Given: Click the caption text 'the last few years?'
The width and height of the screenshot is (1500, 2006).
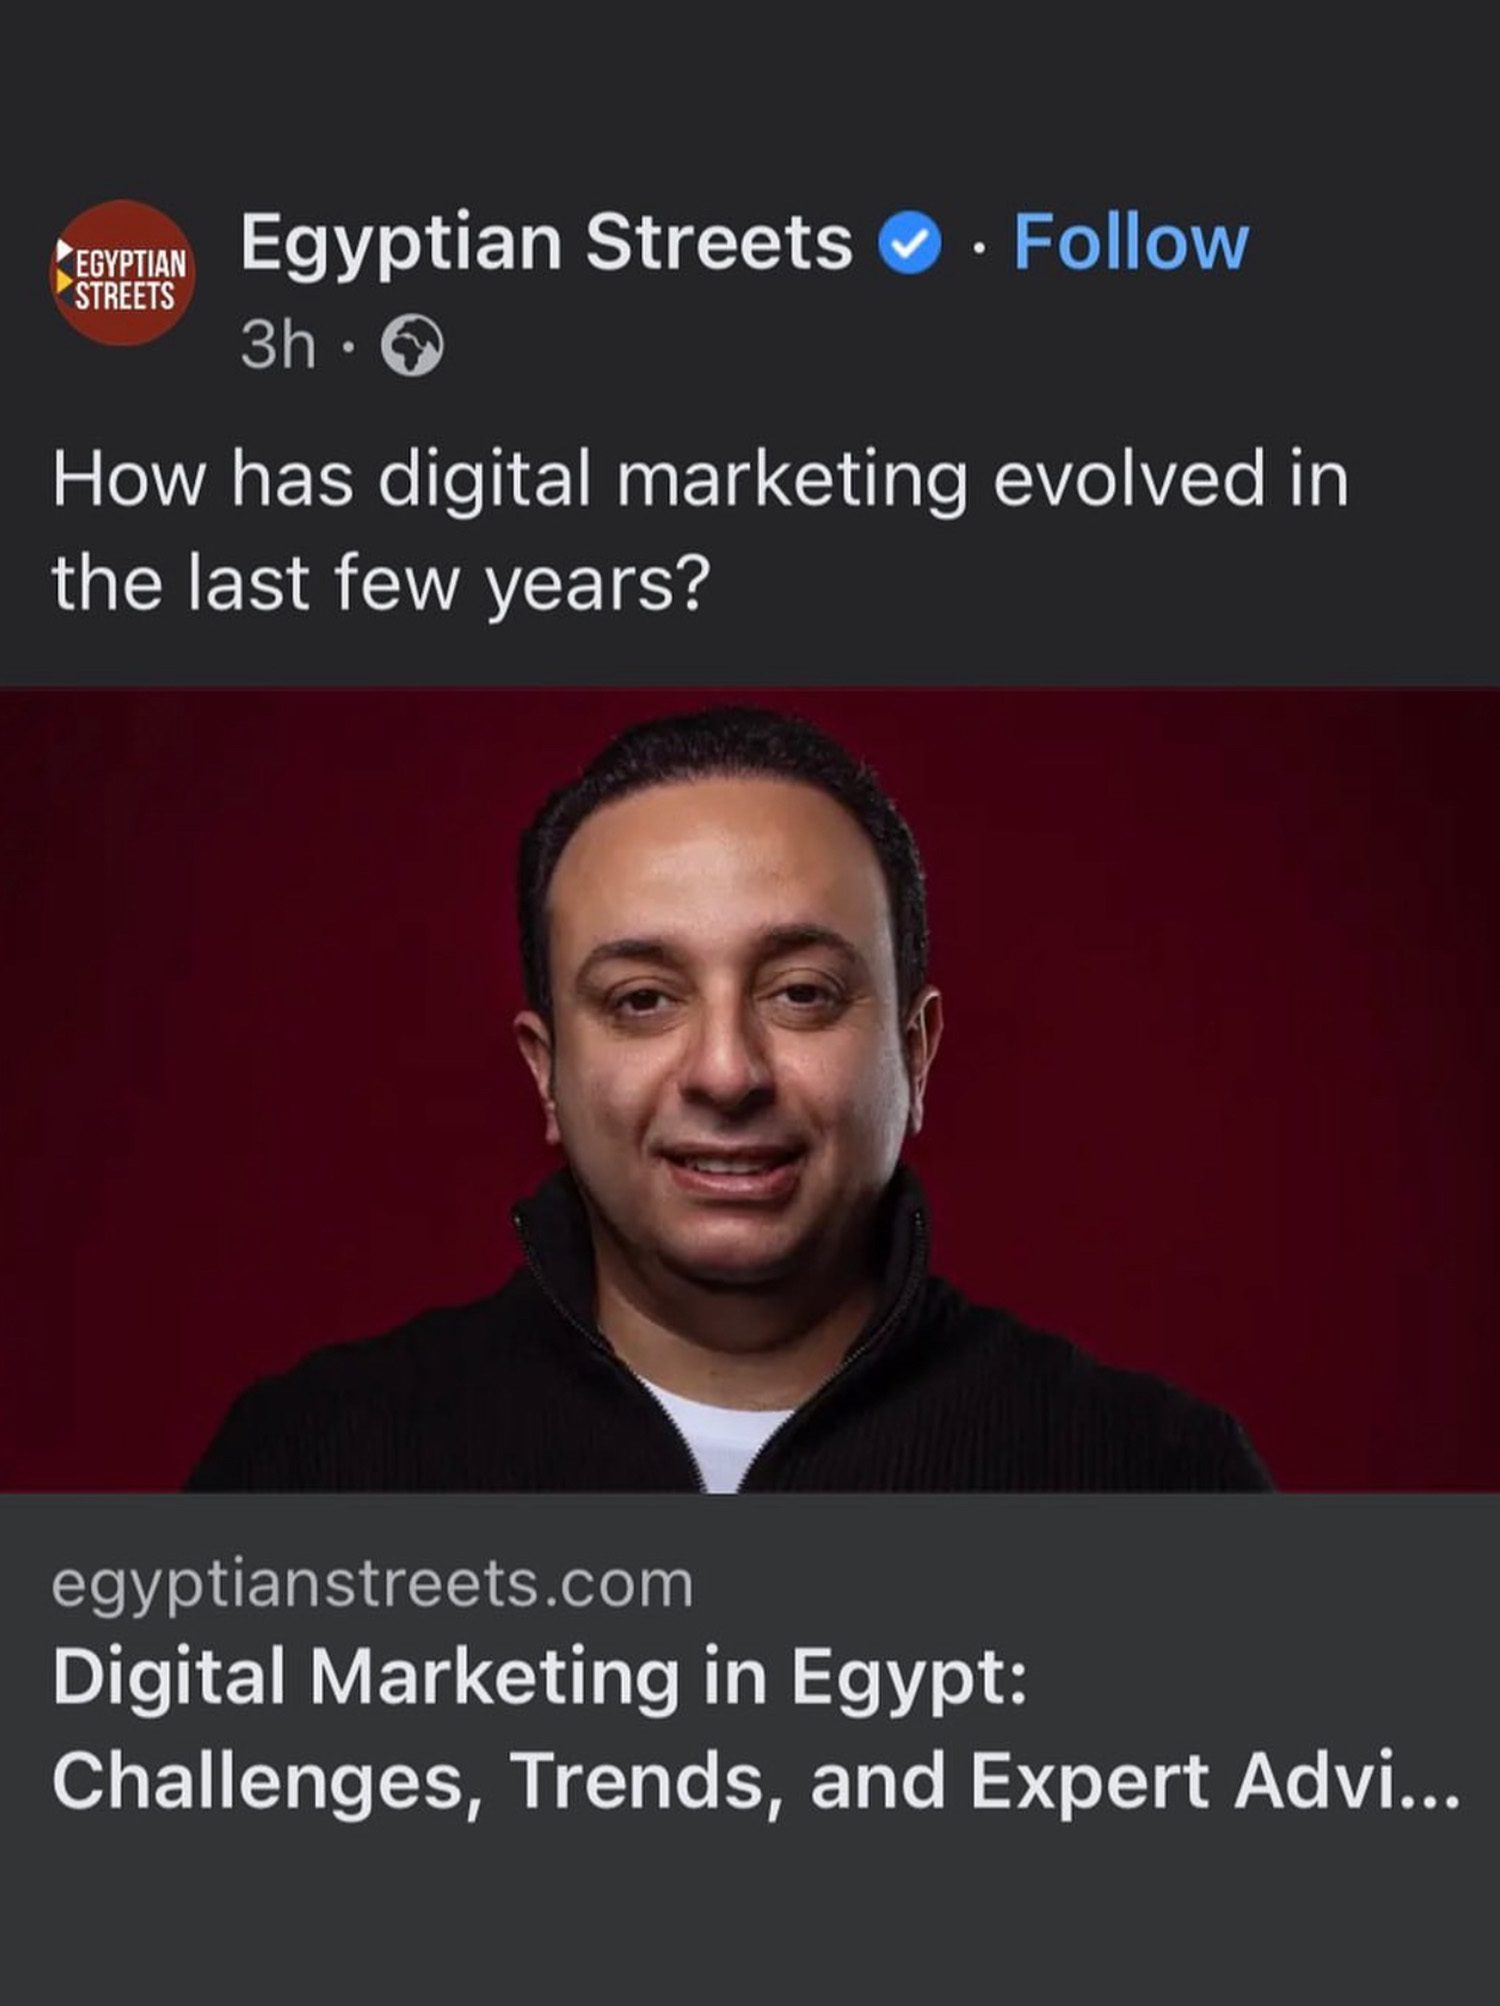Looking at the screenshot, I should point(381,585).
